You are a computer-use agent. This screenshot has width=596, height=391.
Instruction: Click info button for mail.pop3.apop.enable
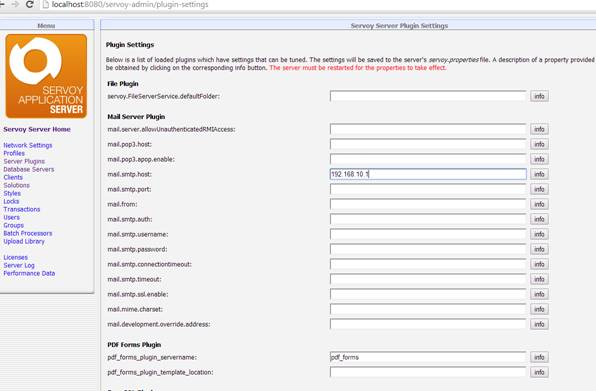click(539, 159)
